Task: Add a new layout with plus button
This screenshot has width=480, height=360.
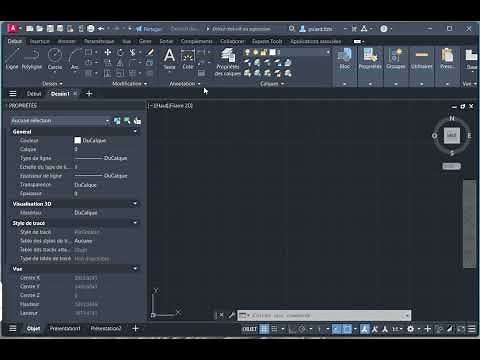Action: pos(135,329)
